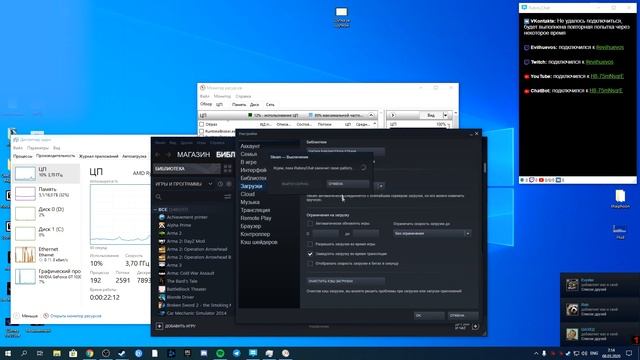Click the recent activity clock icon in Steam library
Image resolution: width=640 pixels, height=360 pixels.
pos(220,184)
